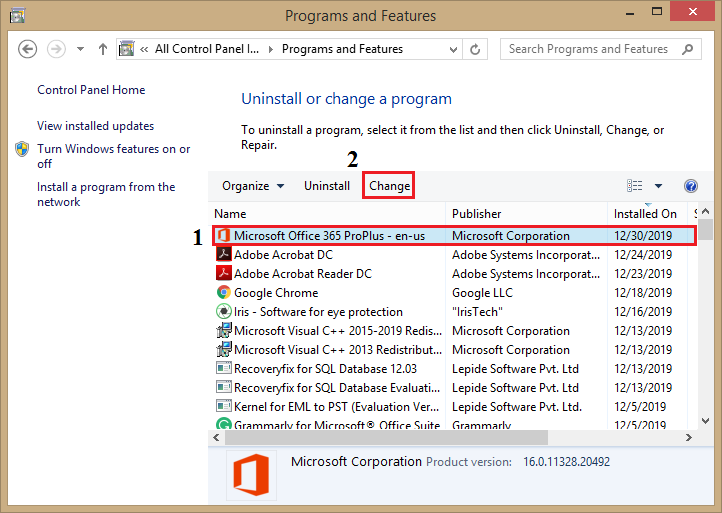Click the vertical scrollbar up arrow
This screenshot has height=513, width=722.
pos(705,212)
